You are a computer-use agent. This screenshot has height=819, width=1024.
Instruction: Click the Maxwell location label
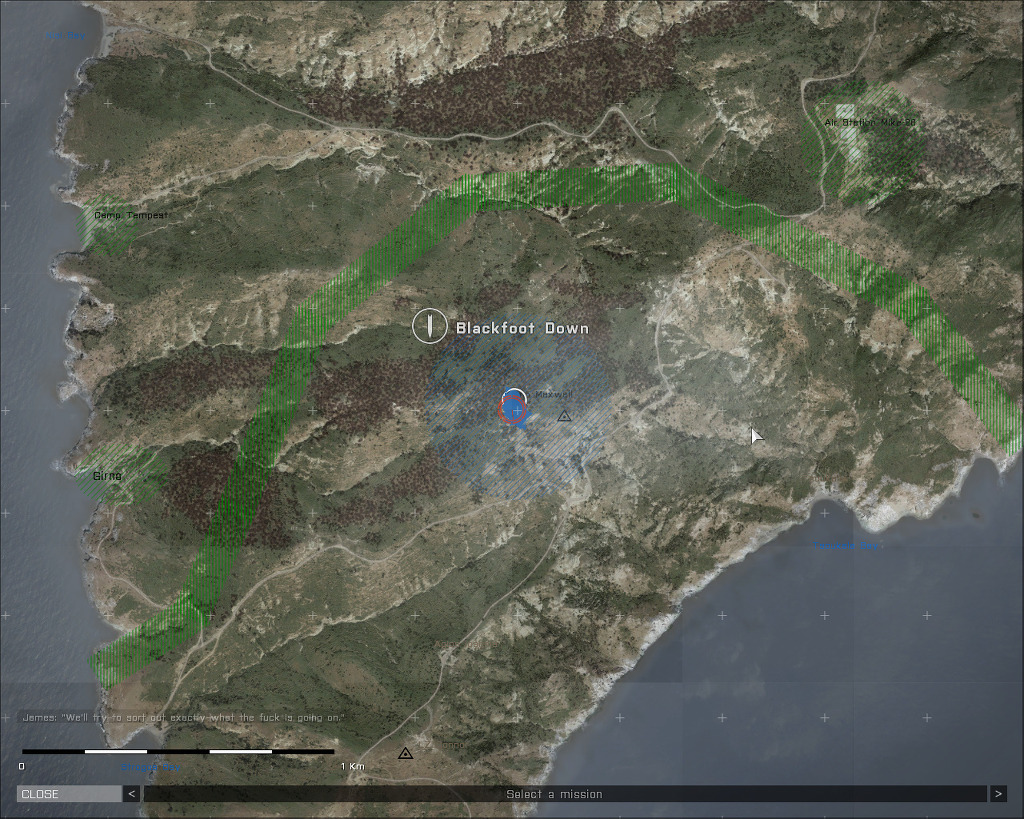pos(554,395)
